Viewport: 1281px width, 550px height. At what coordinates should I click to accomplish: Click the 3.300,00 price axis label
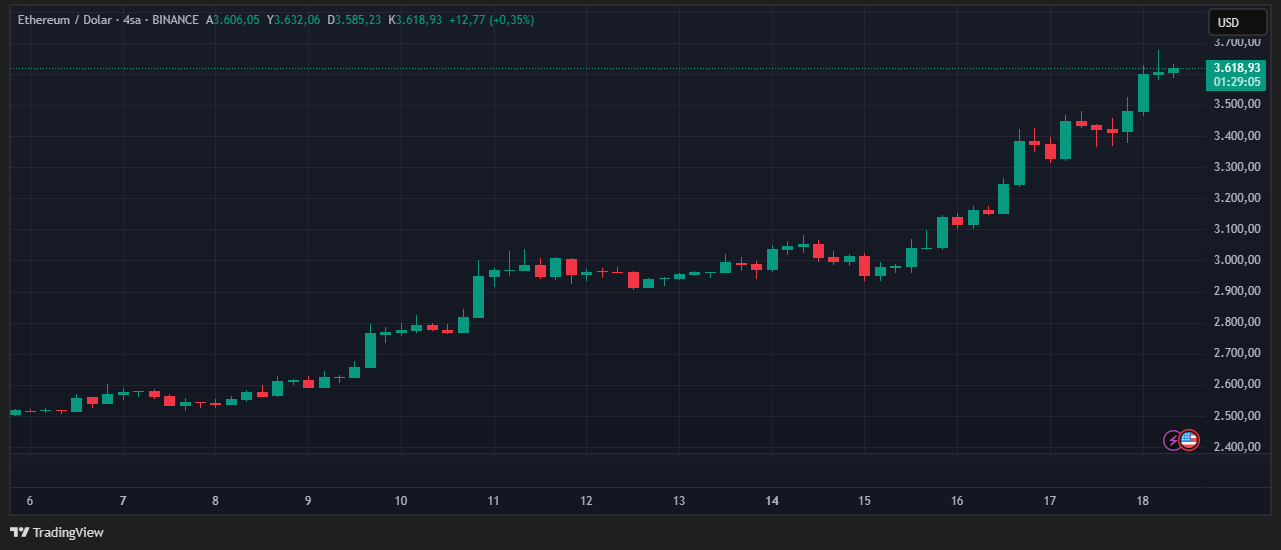coord(1236,167)
